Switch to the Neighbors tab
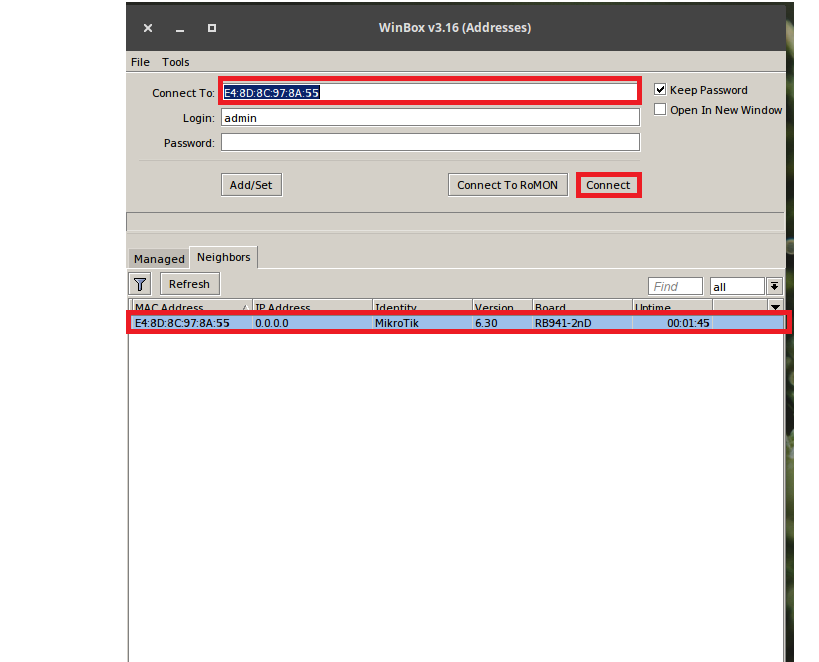Screen dimensions: 819x662 coord(222,257)
